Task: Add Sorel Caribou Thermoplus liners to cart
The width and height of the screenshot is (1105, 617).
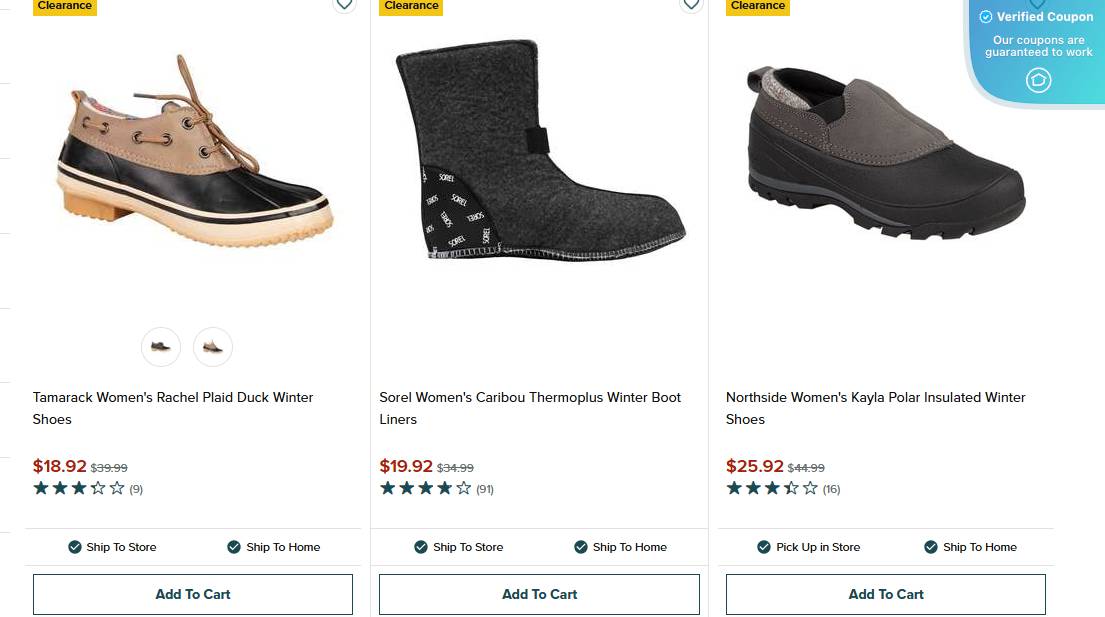Action: [x=539, y=594]
